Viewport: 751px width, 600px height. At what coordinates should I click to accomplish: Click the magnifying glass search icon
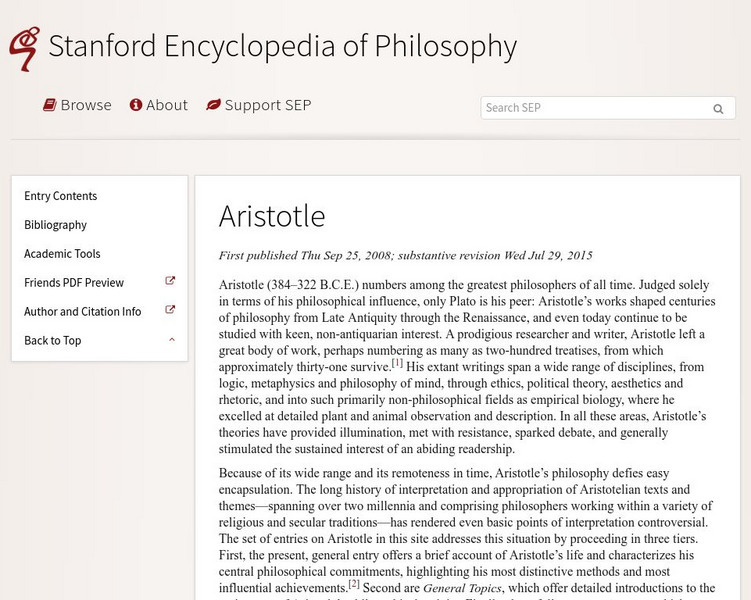click(x=718, y=109)
